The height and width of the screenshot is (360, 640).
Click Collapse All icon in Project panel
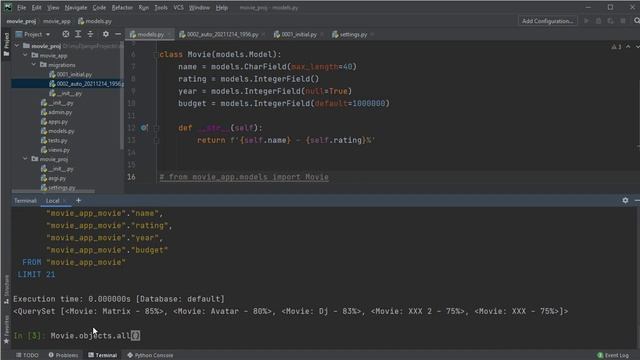(x=91, y=34)
